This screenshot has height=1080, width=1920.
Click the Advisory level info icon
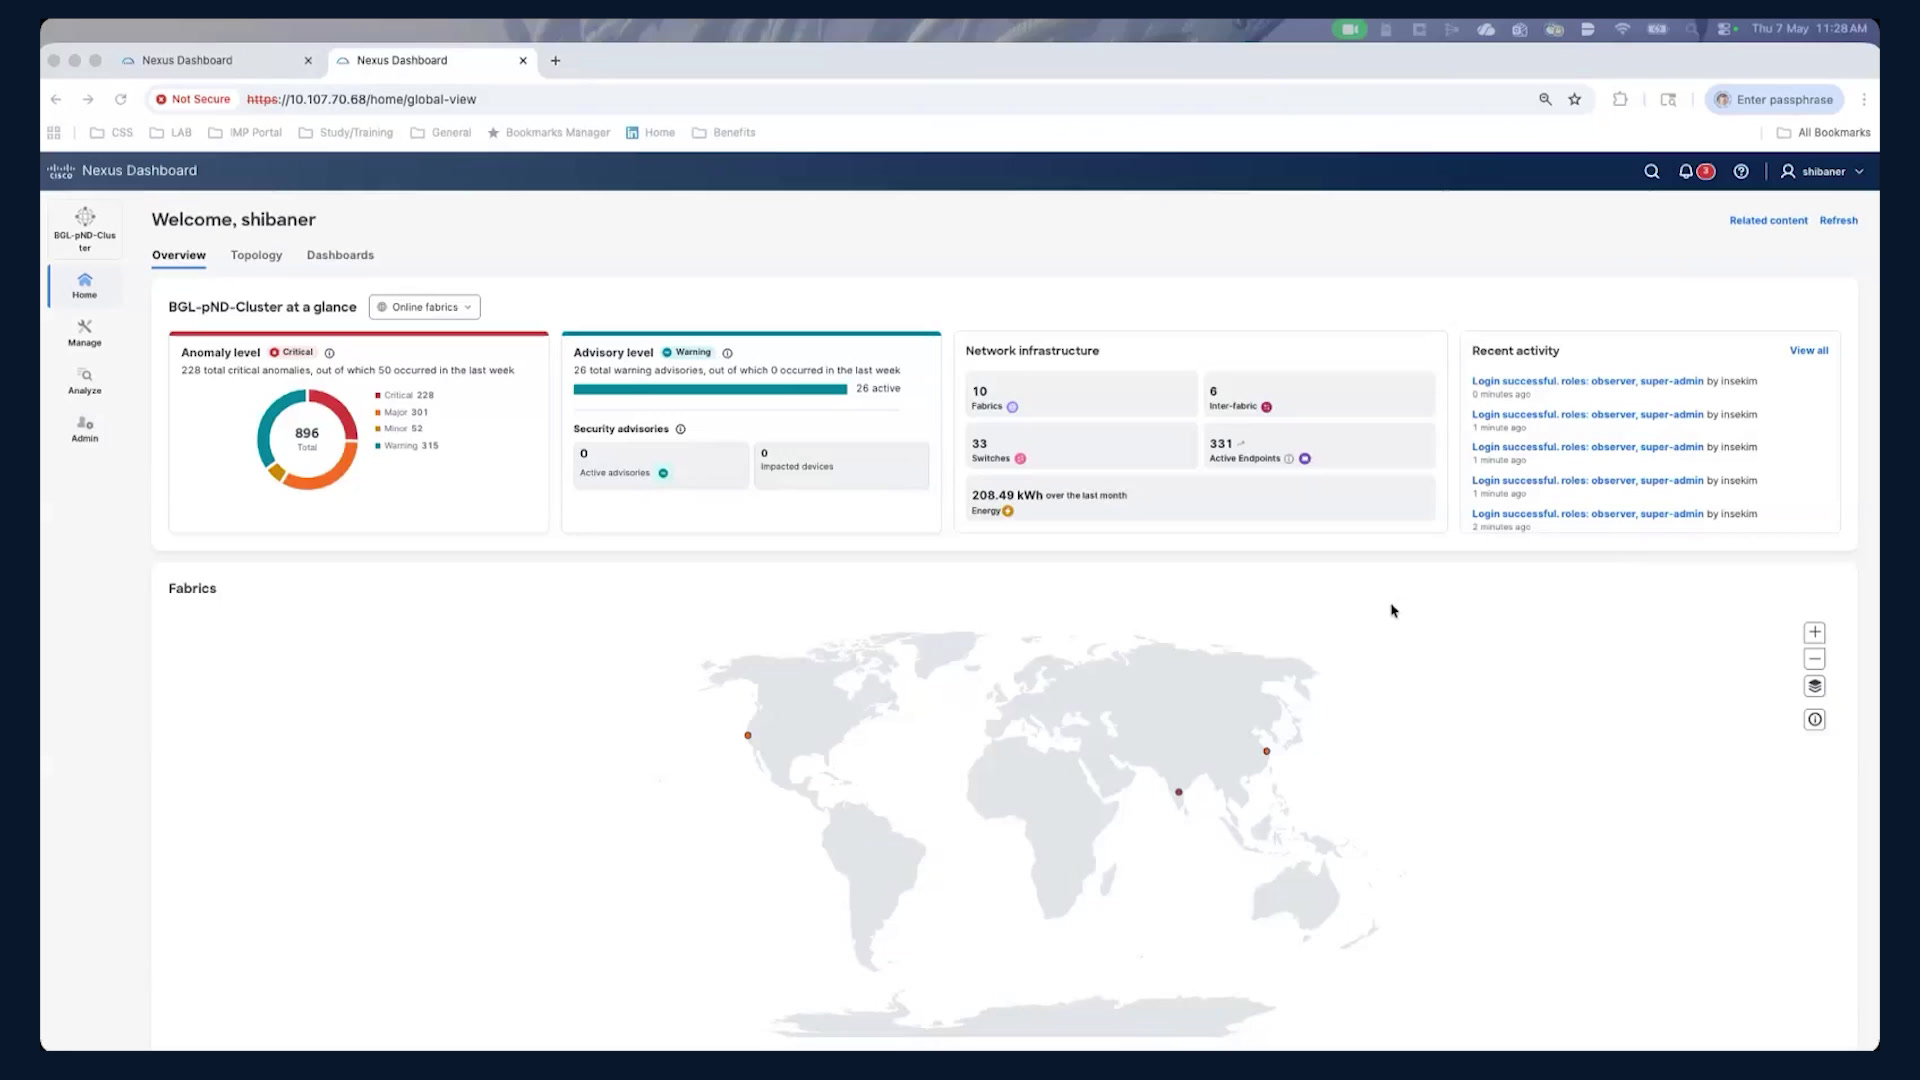tap(727, 353)
